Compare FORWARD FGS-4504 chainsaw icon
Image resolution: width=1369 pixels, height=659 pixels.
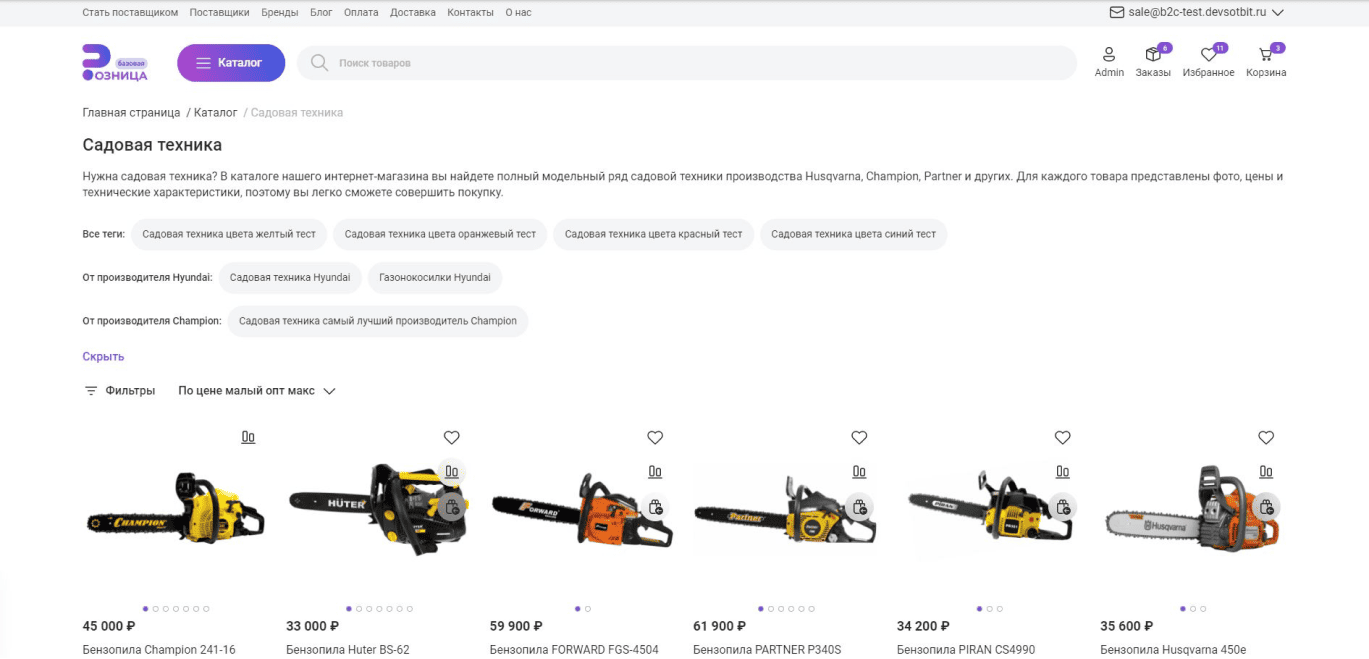(655, 471)
